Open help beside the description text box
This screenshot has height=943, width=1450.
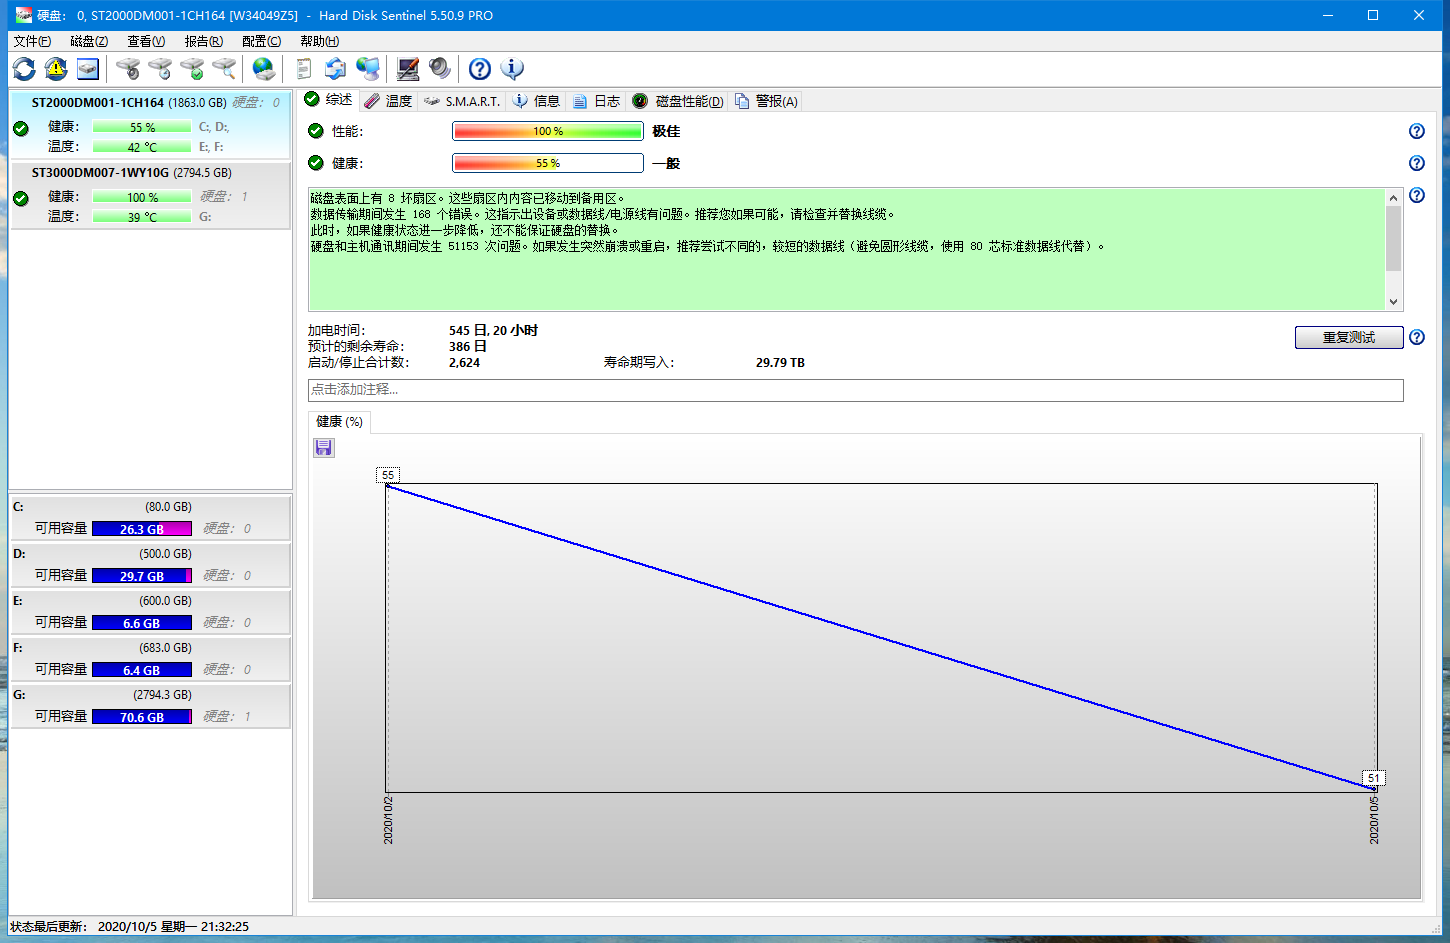pos(1417,195)
